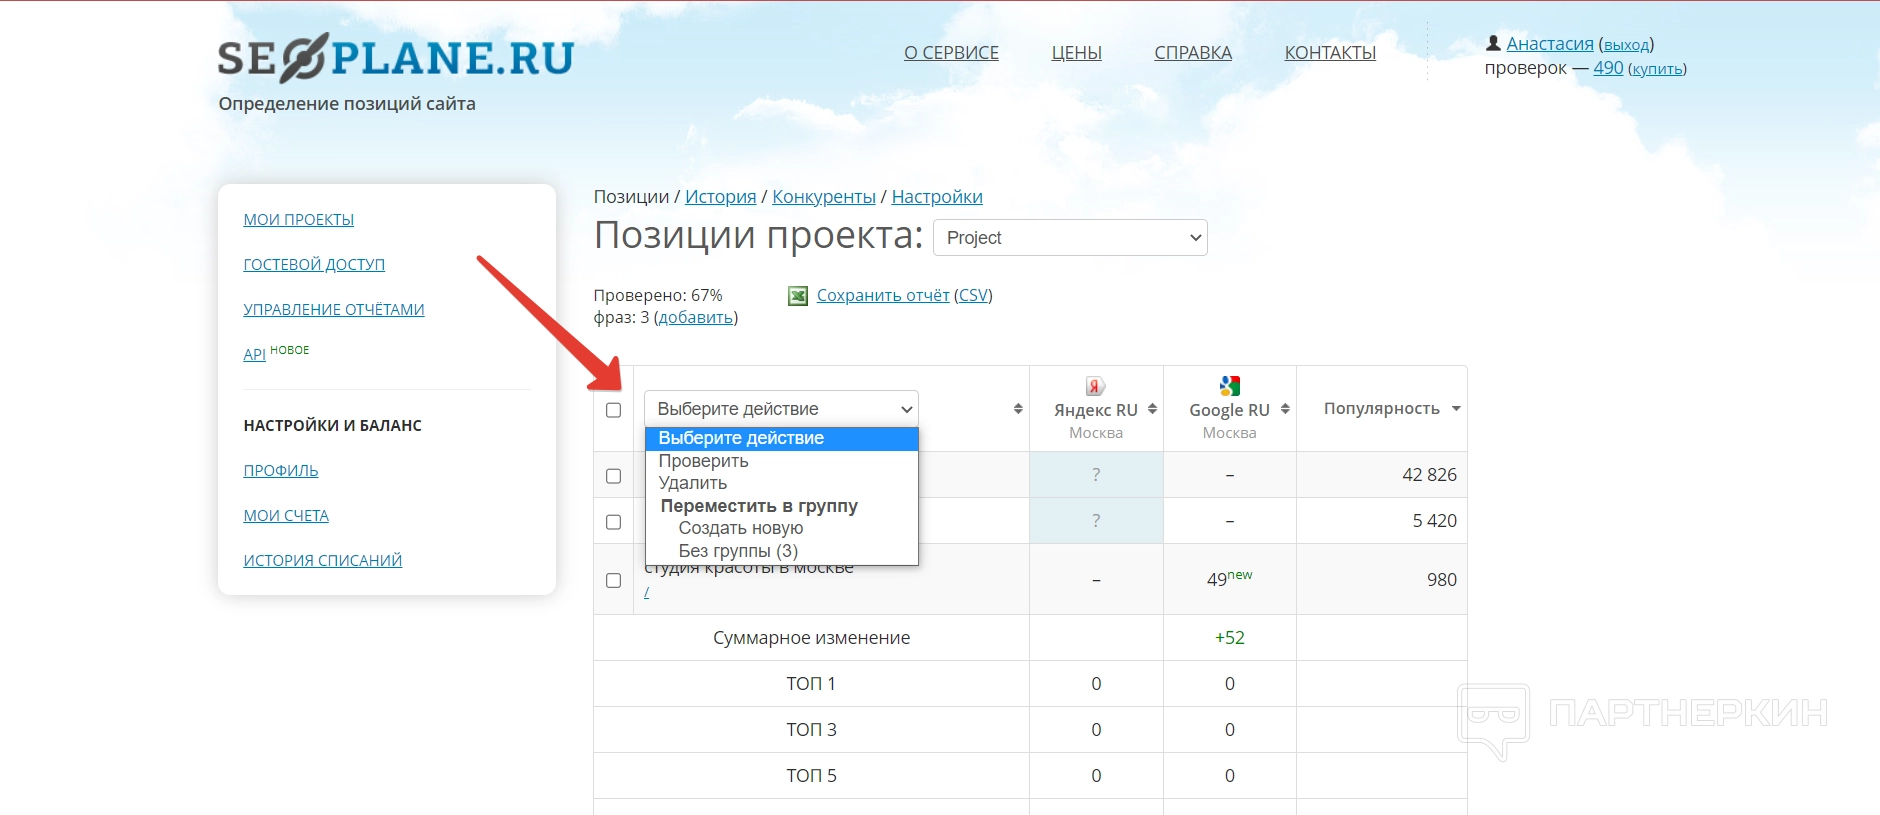
Task: Click выход to log out
Action: (x=1626, y=45)
